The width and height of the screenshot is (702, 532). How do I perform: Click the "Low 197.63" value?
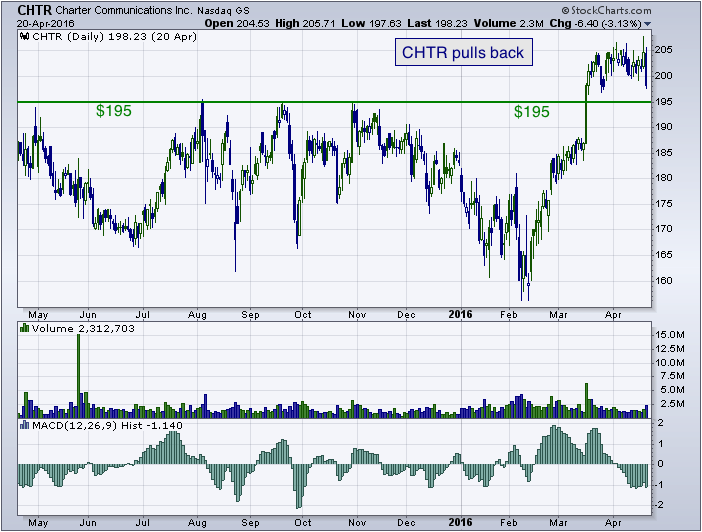click(372, 24)
